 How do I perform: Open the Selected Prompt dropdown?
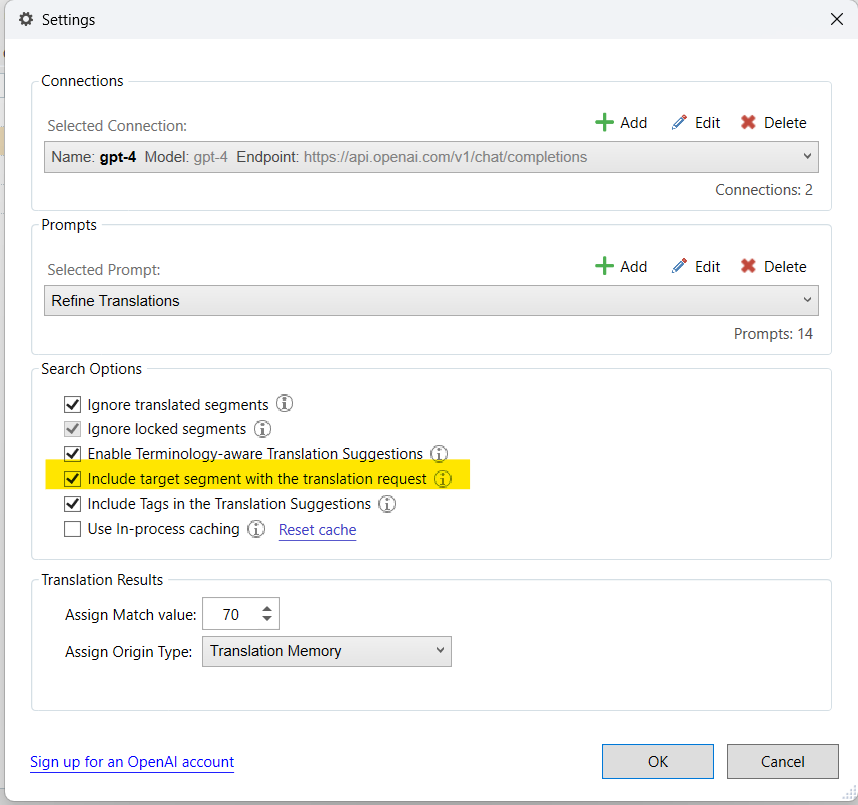[431, 300]
